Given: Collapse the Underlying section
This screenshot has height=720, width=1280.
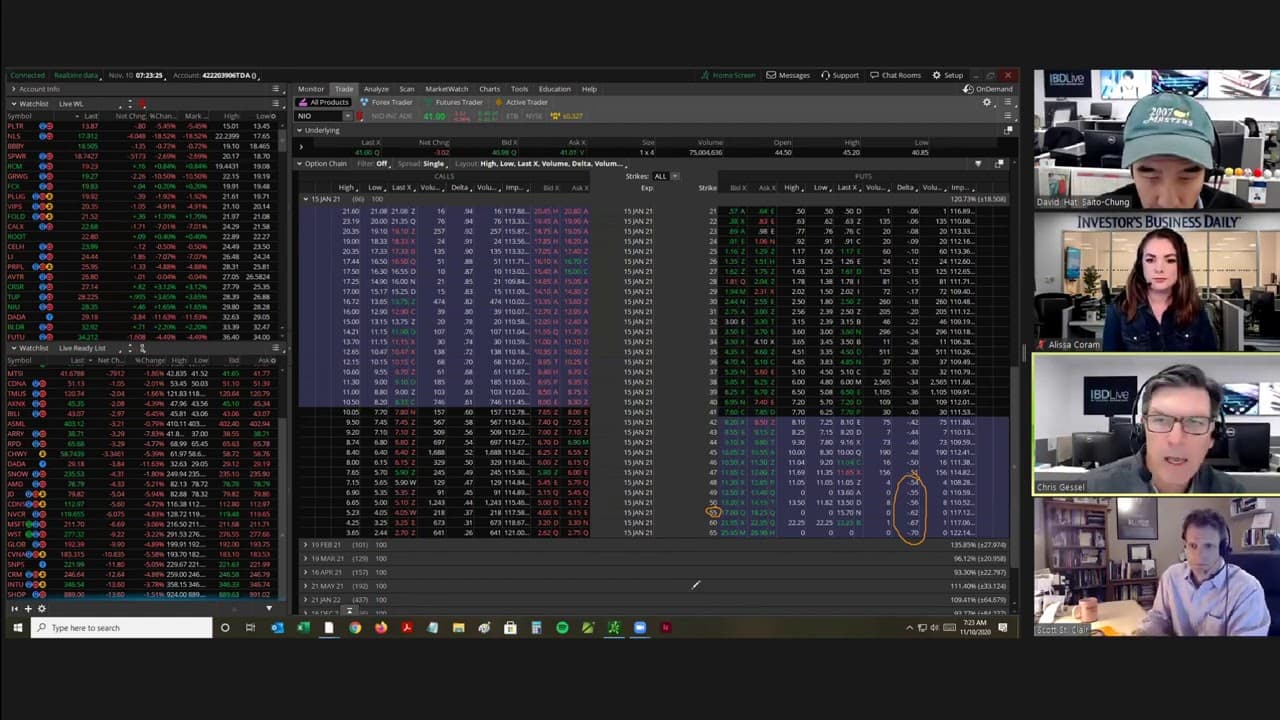Looking at the screenshot, I should click(x=300, y=130).
